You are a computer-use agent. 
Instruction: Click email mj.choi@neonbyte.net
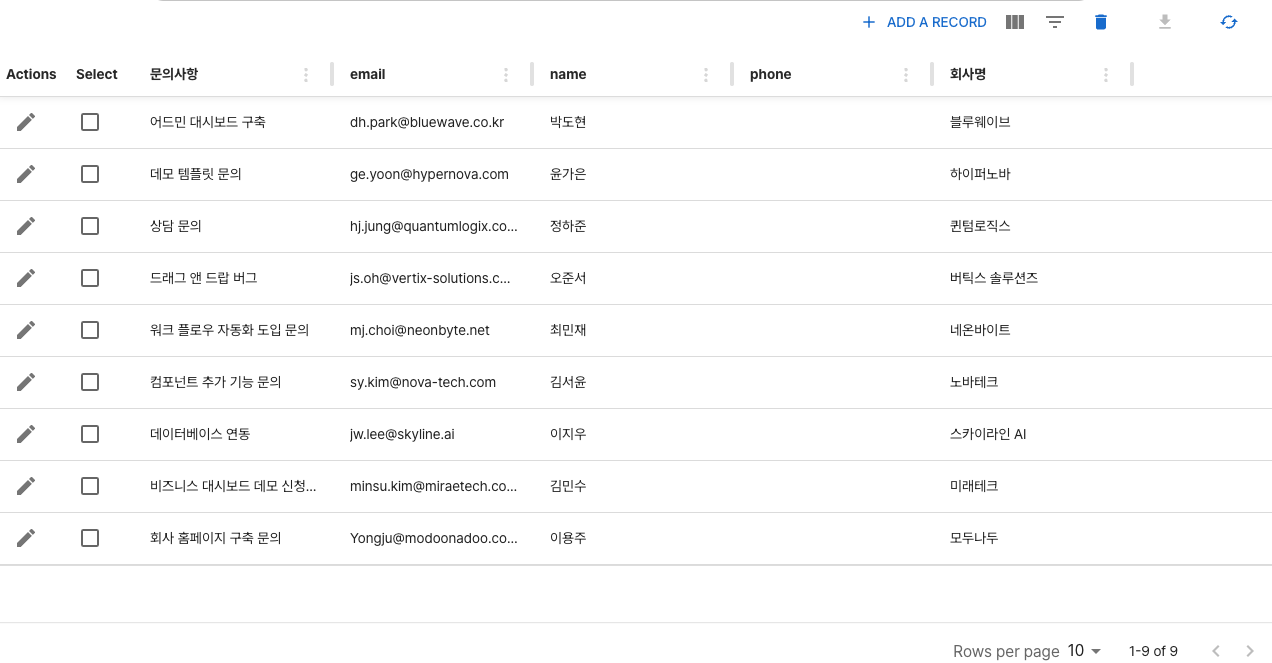420,330
